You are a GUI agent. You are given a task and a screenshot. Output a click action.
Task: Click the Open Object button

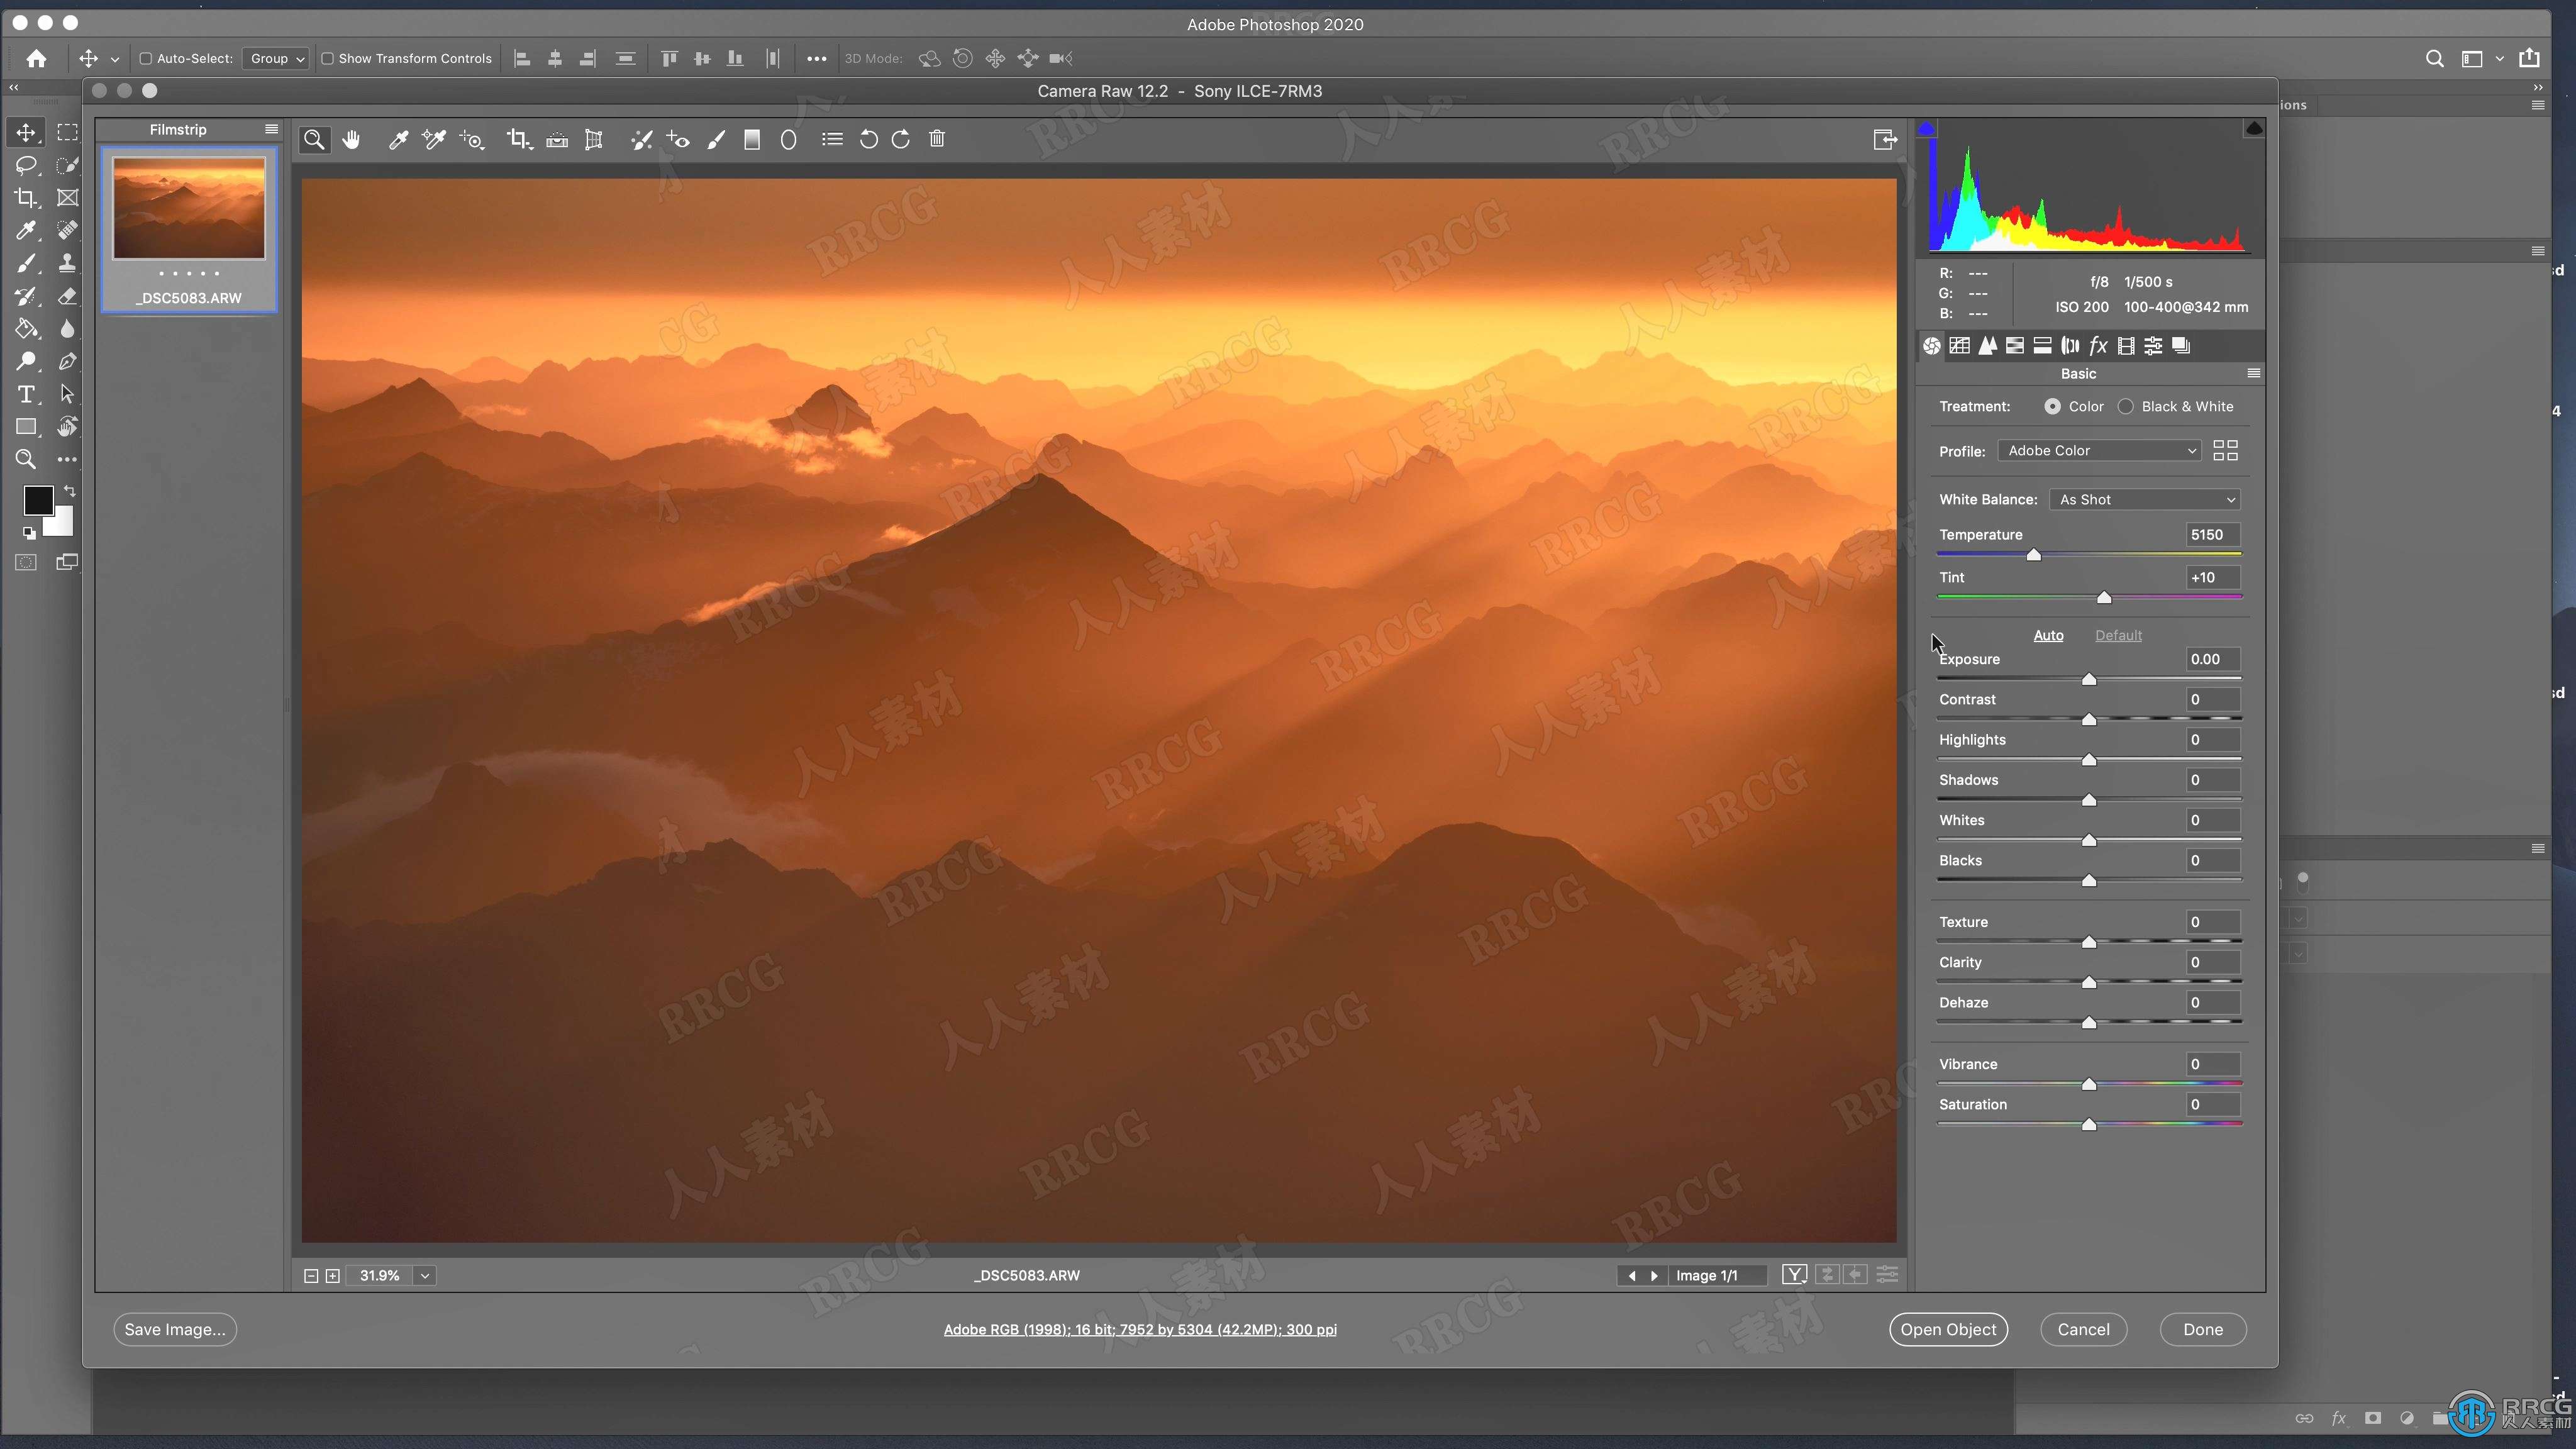(1948, 1329)
